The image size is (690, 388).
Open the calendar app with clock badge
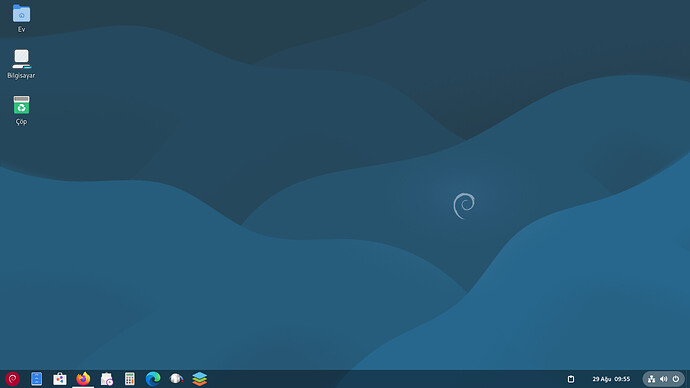pos(106,379)
